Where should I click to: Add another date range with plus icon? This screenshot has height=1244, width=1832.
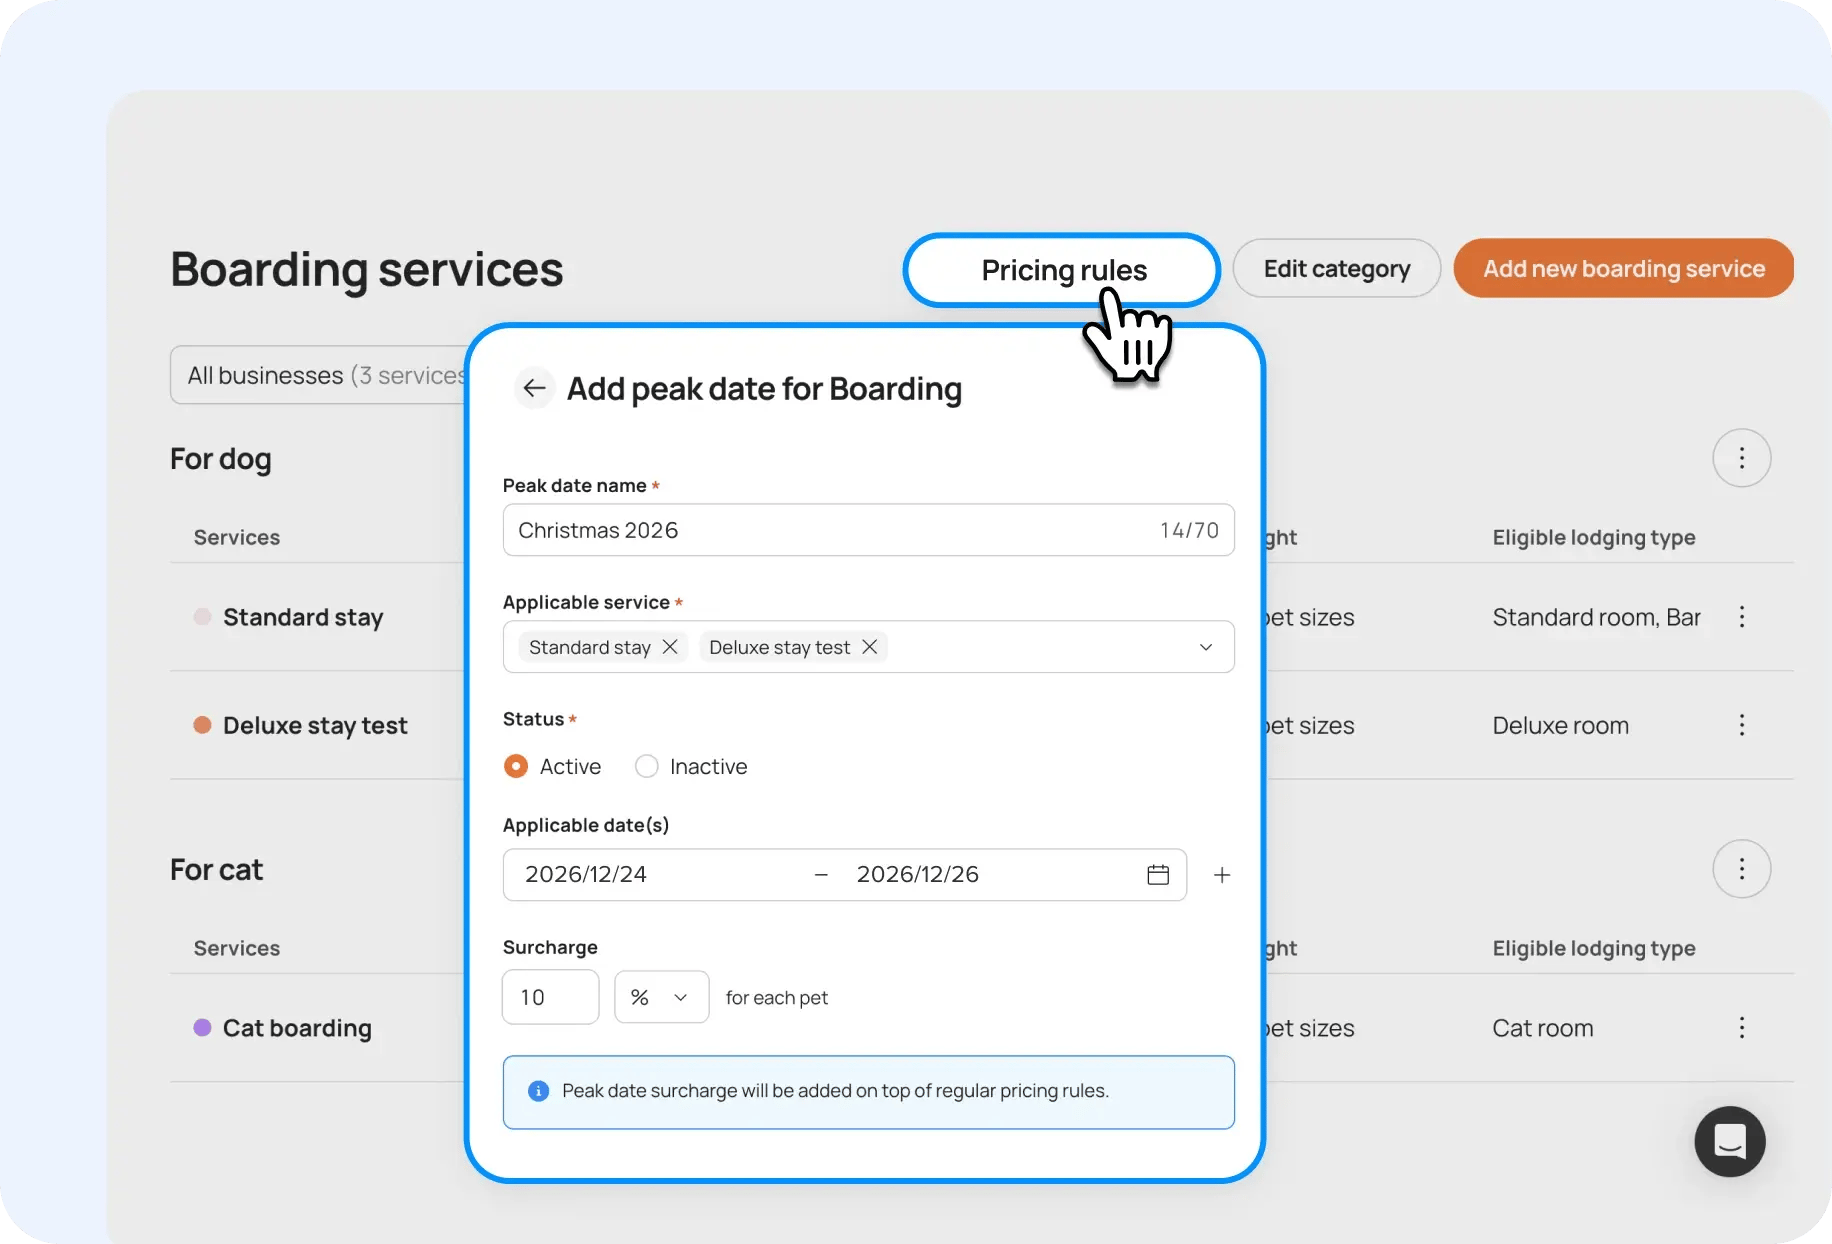(1222, 875)
